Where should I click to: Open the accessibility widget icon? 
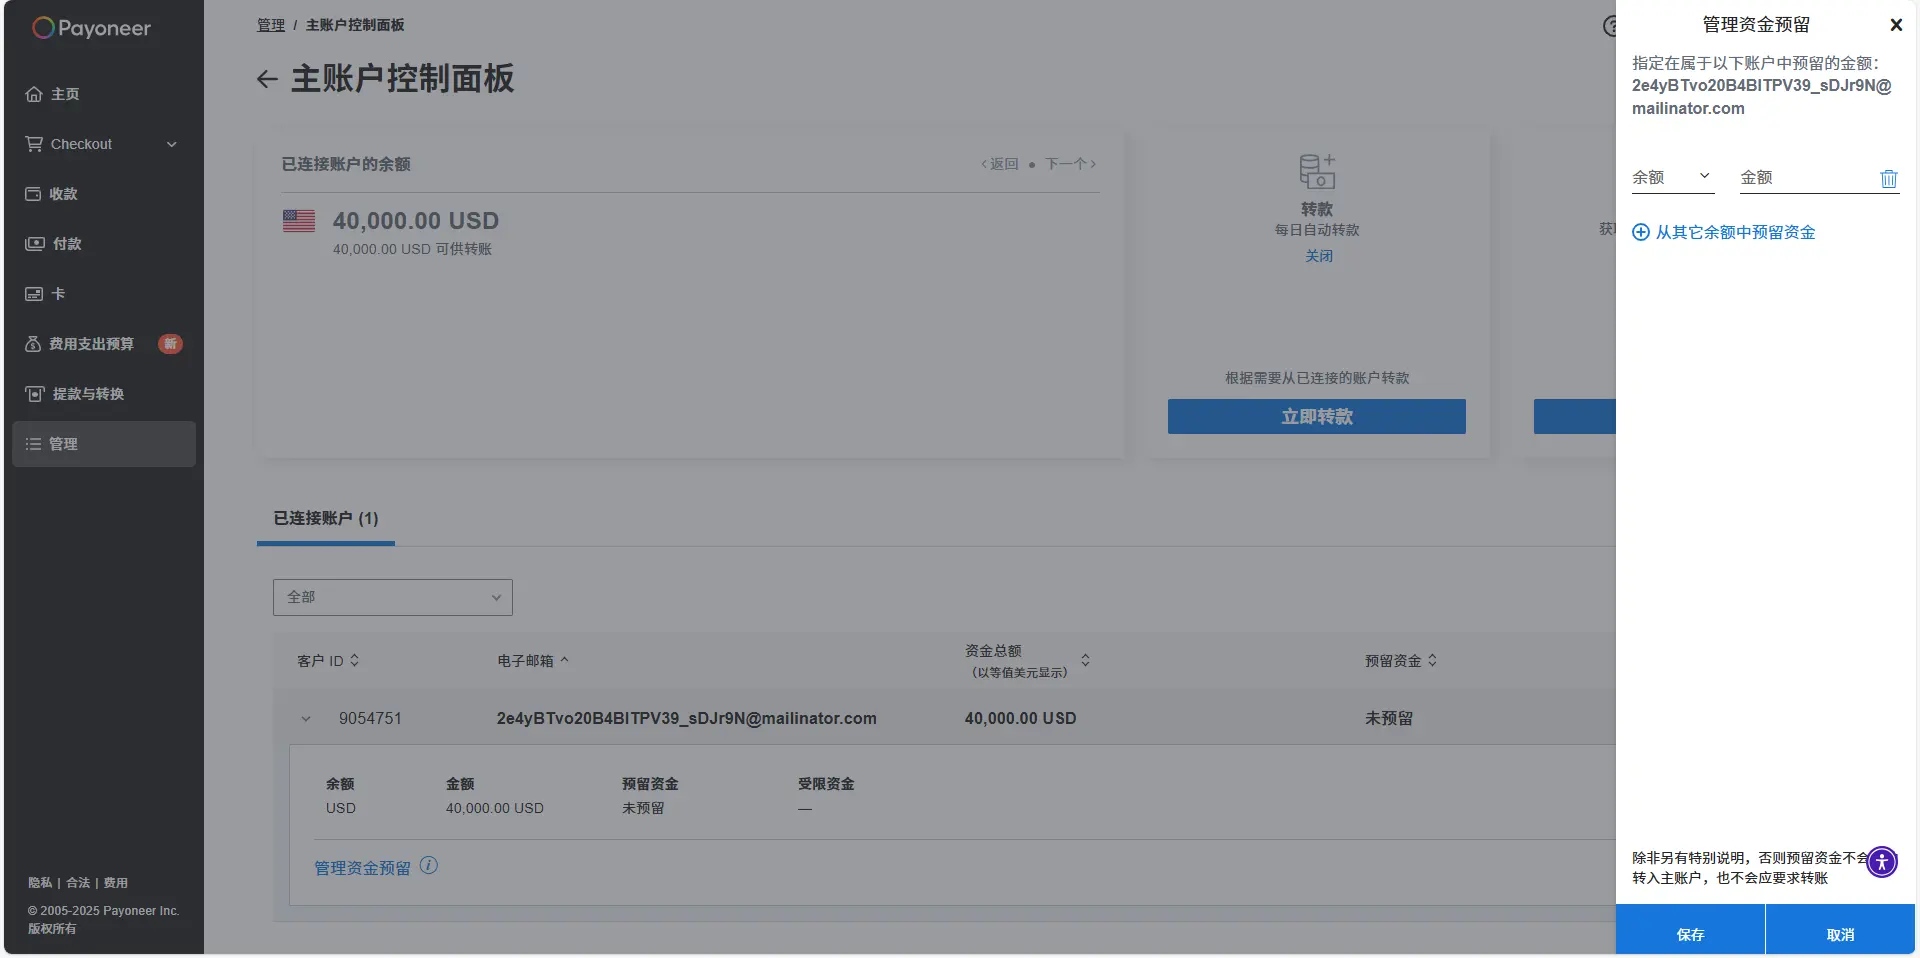point(1882,861)
